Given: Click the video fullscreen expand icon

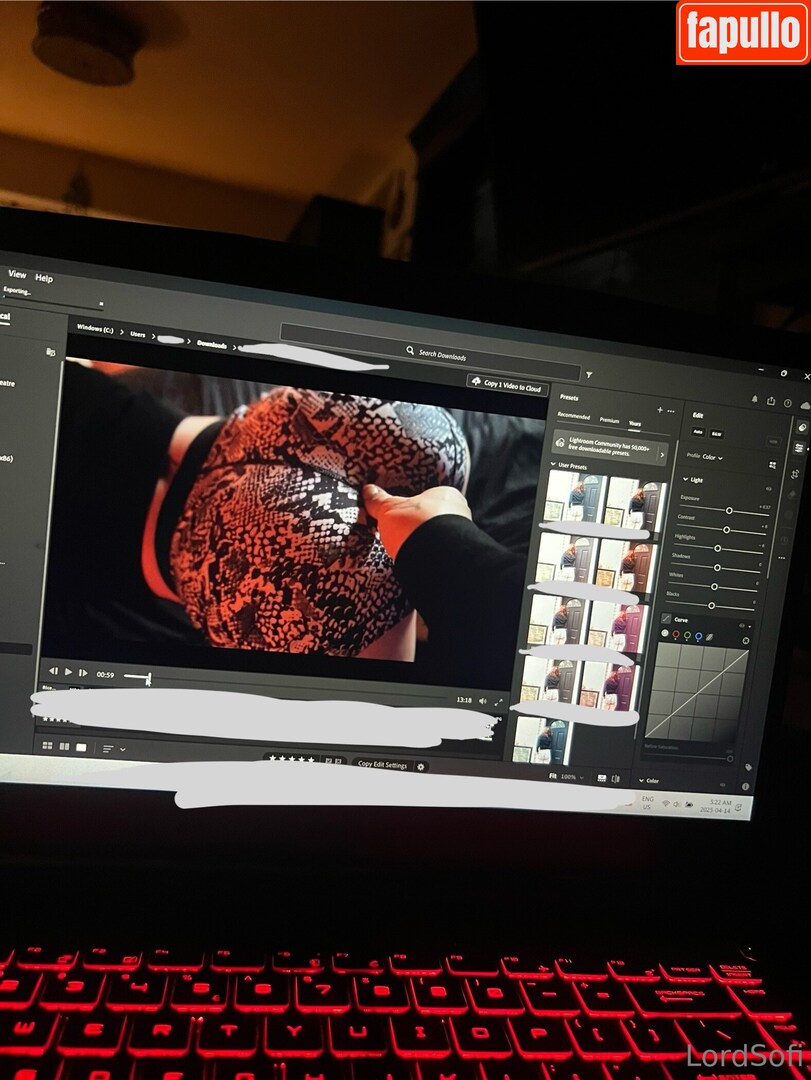Looking at the screenshot, I should pos(498,702).
